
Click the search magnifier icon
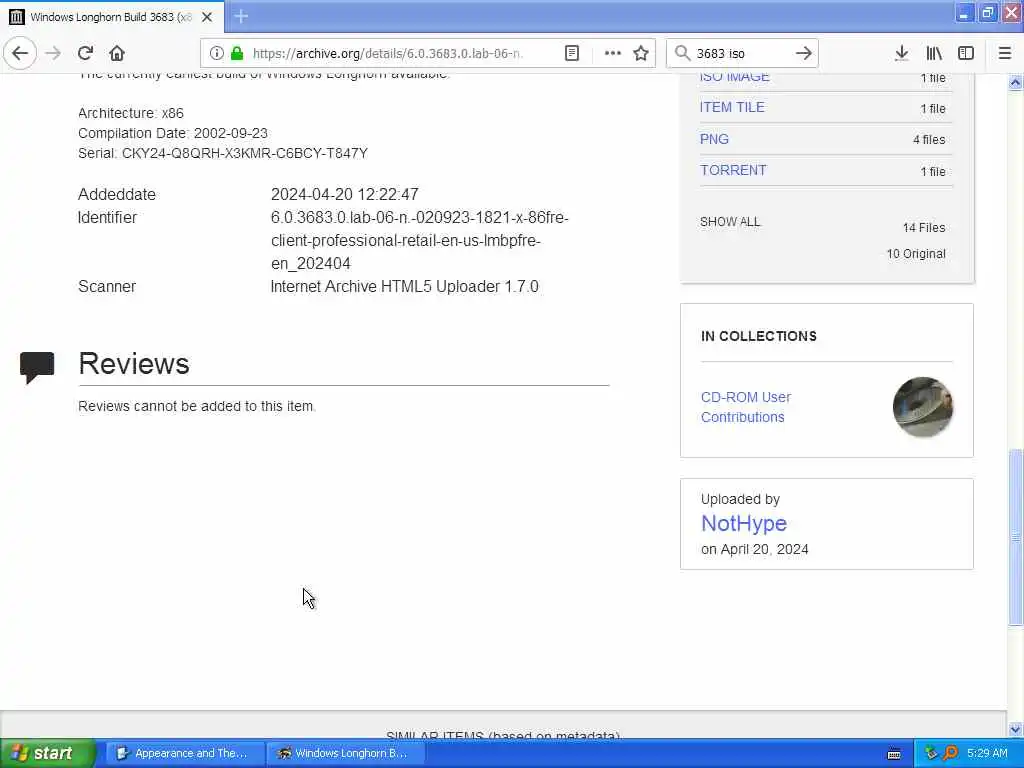(x=682, y=53)
